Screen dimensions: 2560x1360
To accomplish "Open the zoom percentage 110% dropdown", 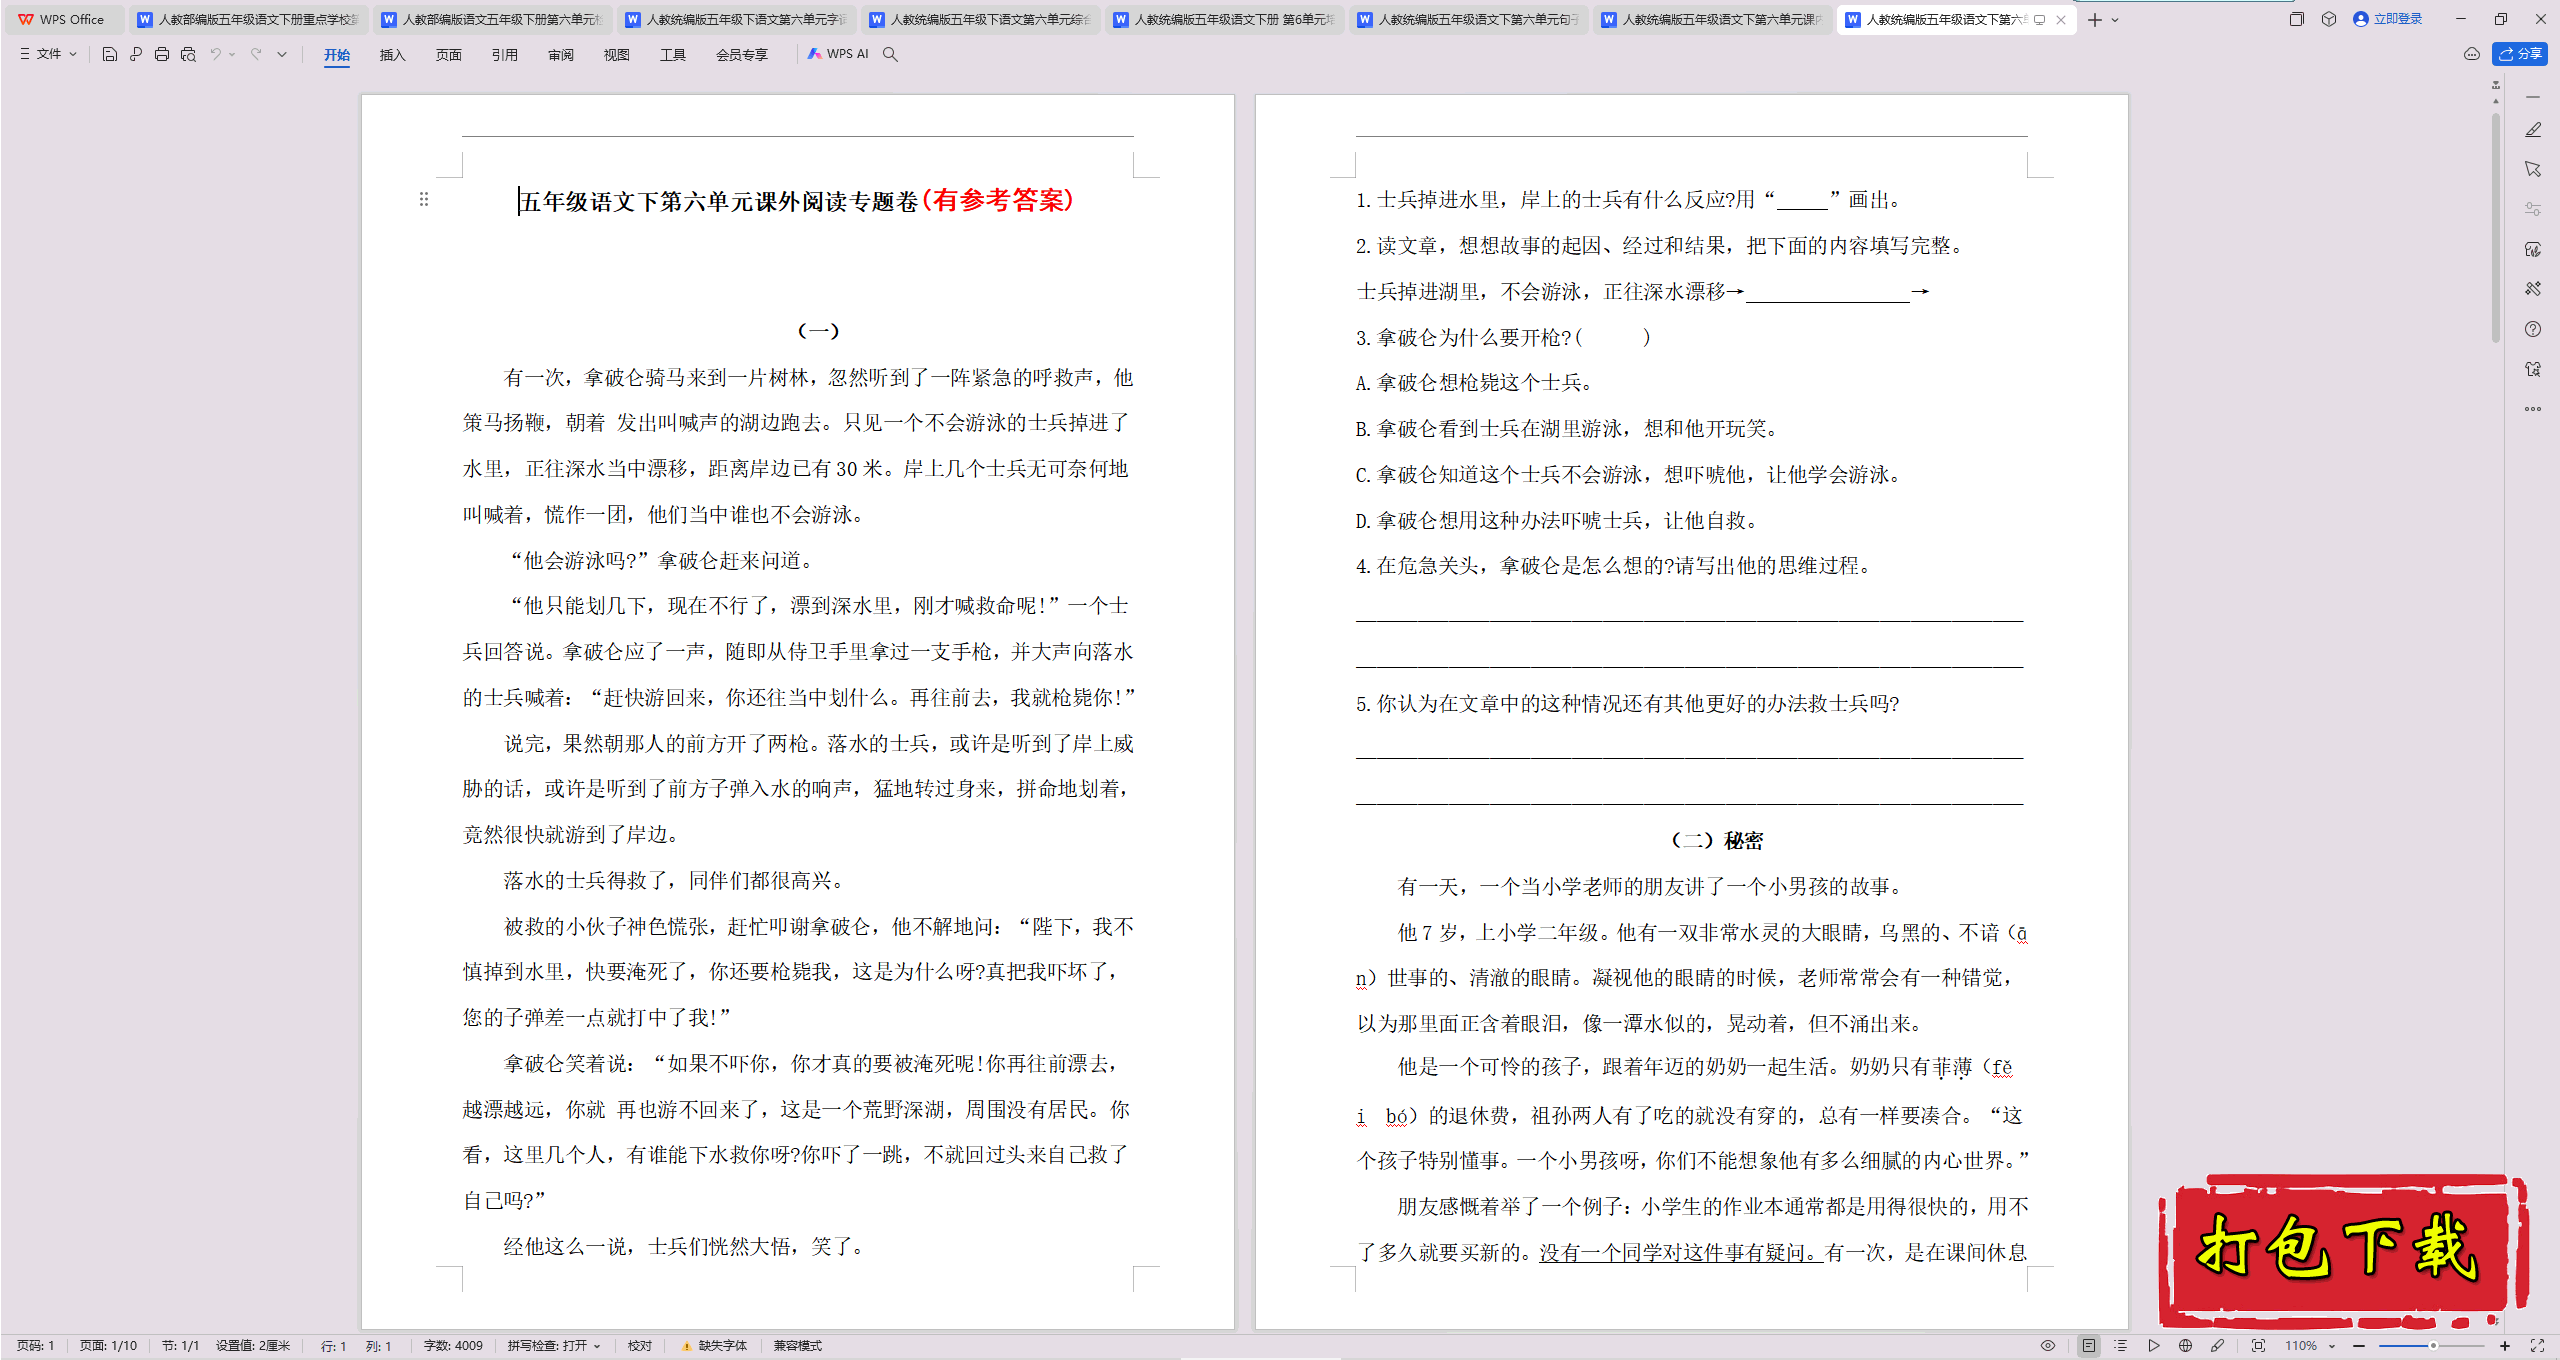I will tap(2310, 1346).
